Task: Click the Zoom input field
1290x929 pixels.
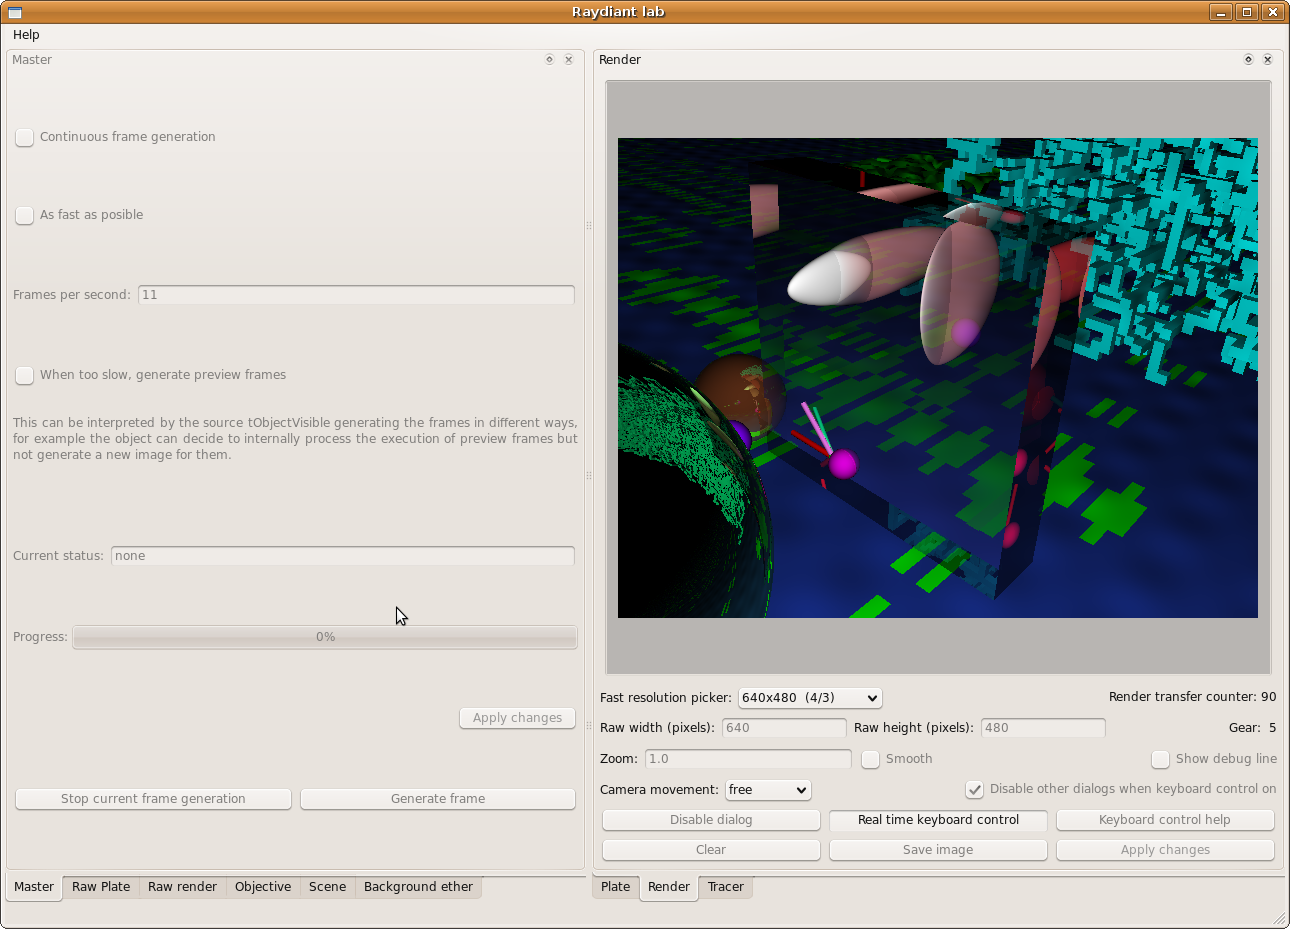Action: click(748, 759)
